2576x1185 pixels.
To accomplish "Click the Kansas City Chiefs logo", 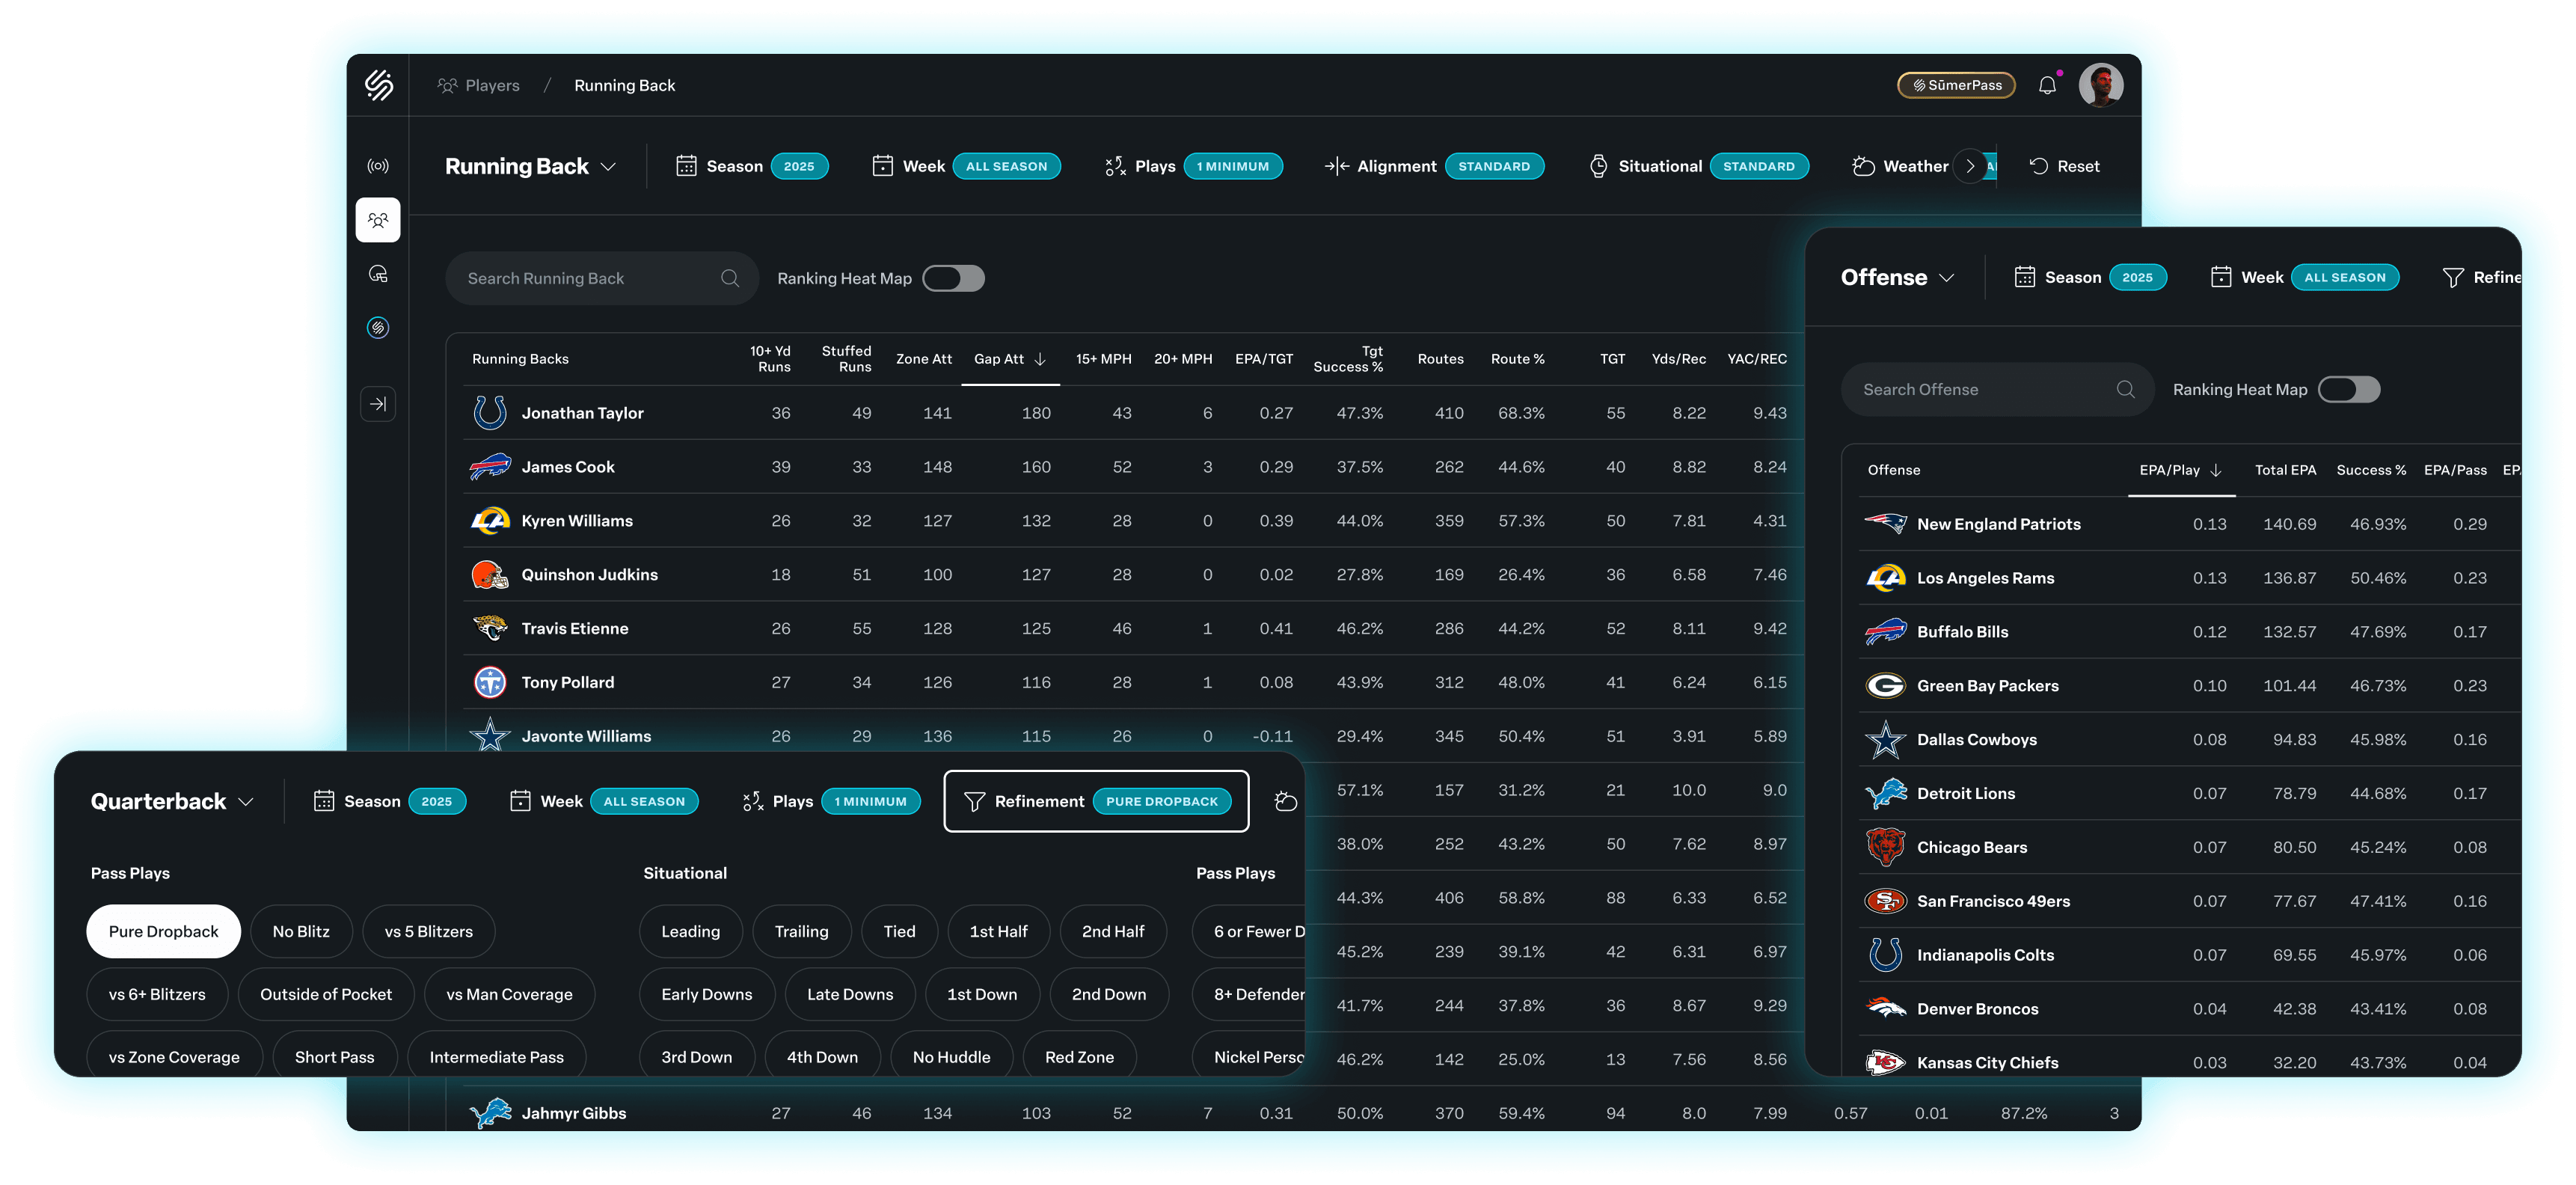I will click(x=1885, y=1062).
